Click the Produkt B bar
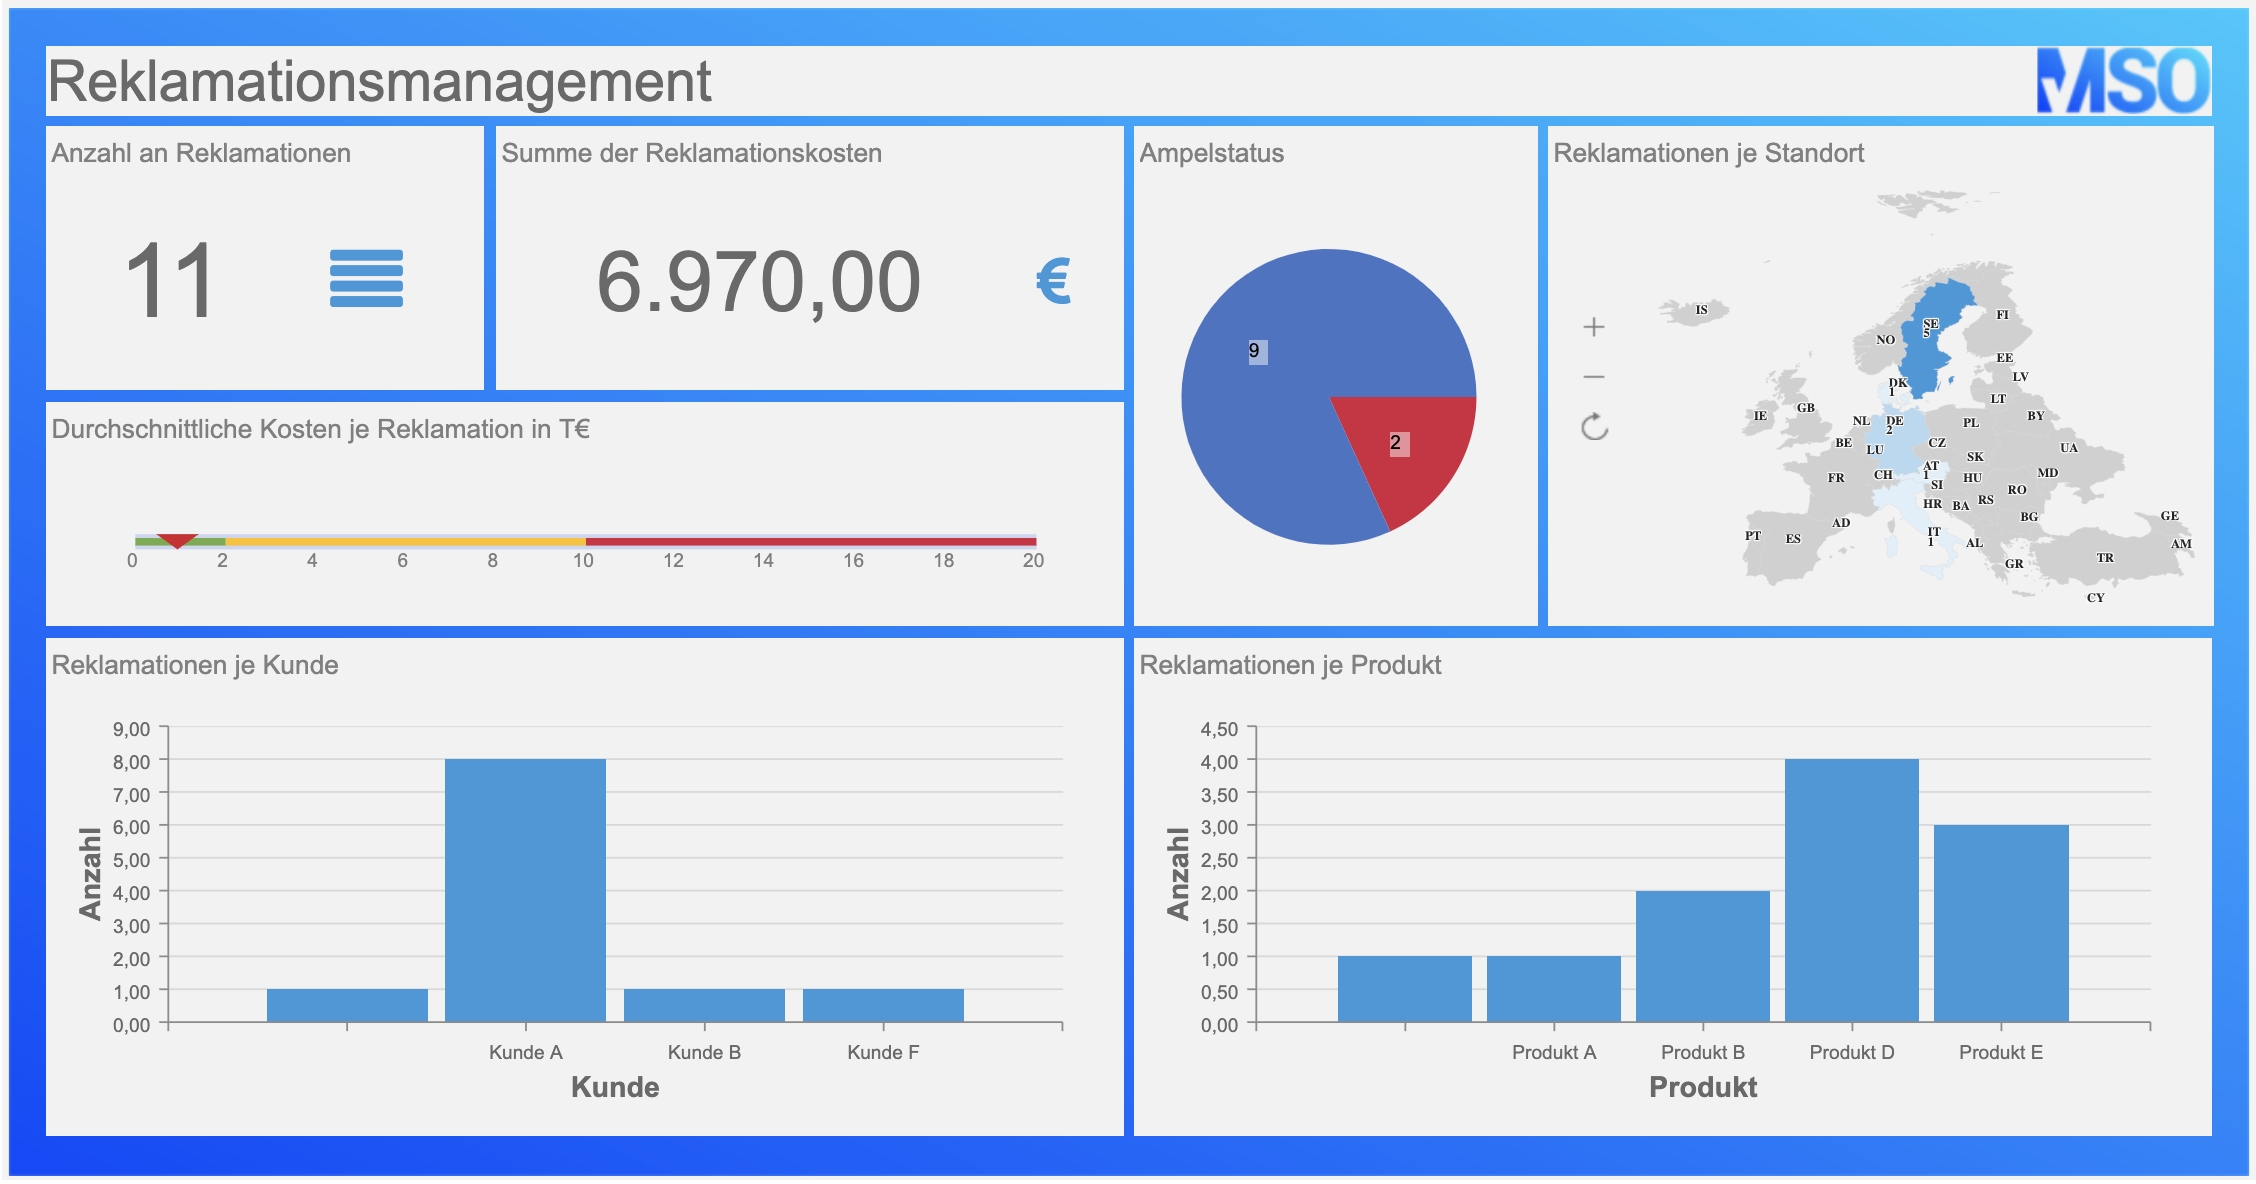The width and height of the screenshot is (2256, 1184). tap(1702, 956)
